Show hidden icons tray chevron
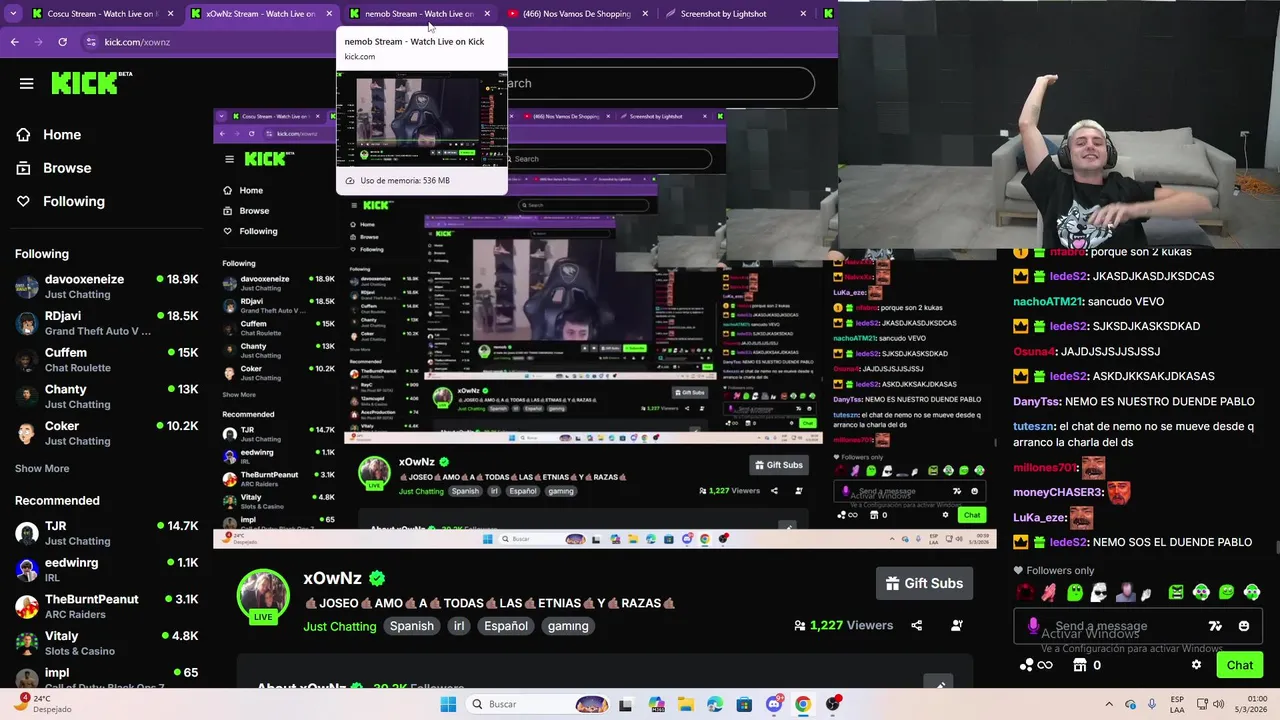The image size is (1280, 720). [1108, 704]
